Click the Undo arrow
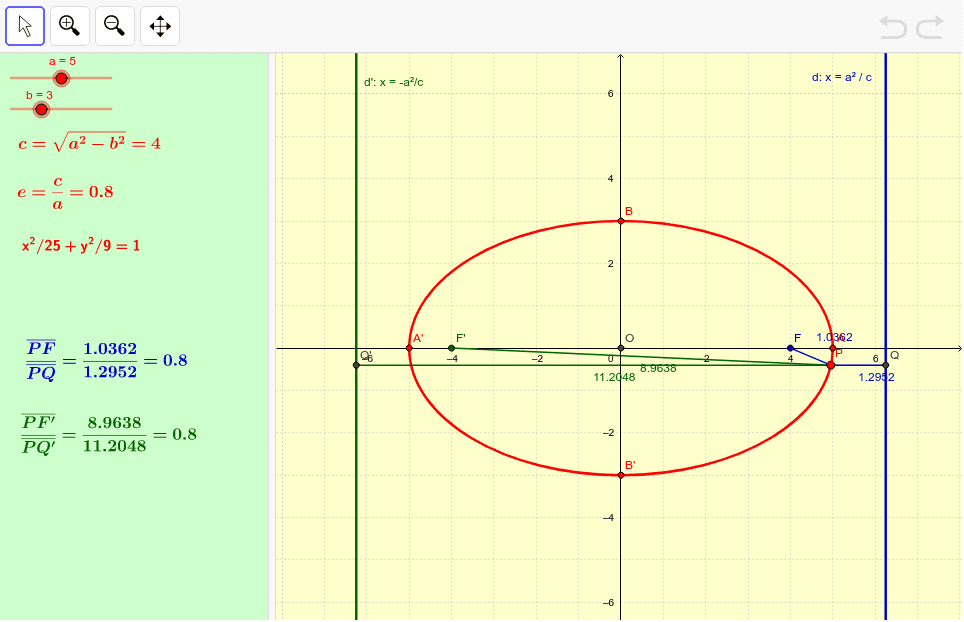964x622 pixels. (893, 28)
